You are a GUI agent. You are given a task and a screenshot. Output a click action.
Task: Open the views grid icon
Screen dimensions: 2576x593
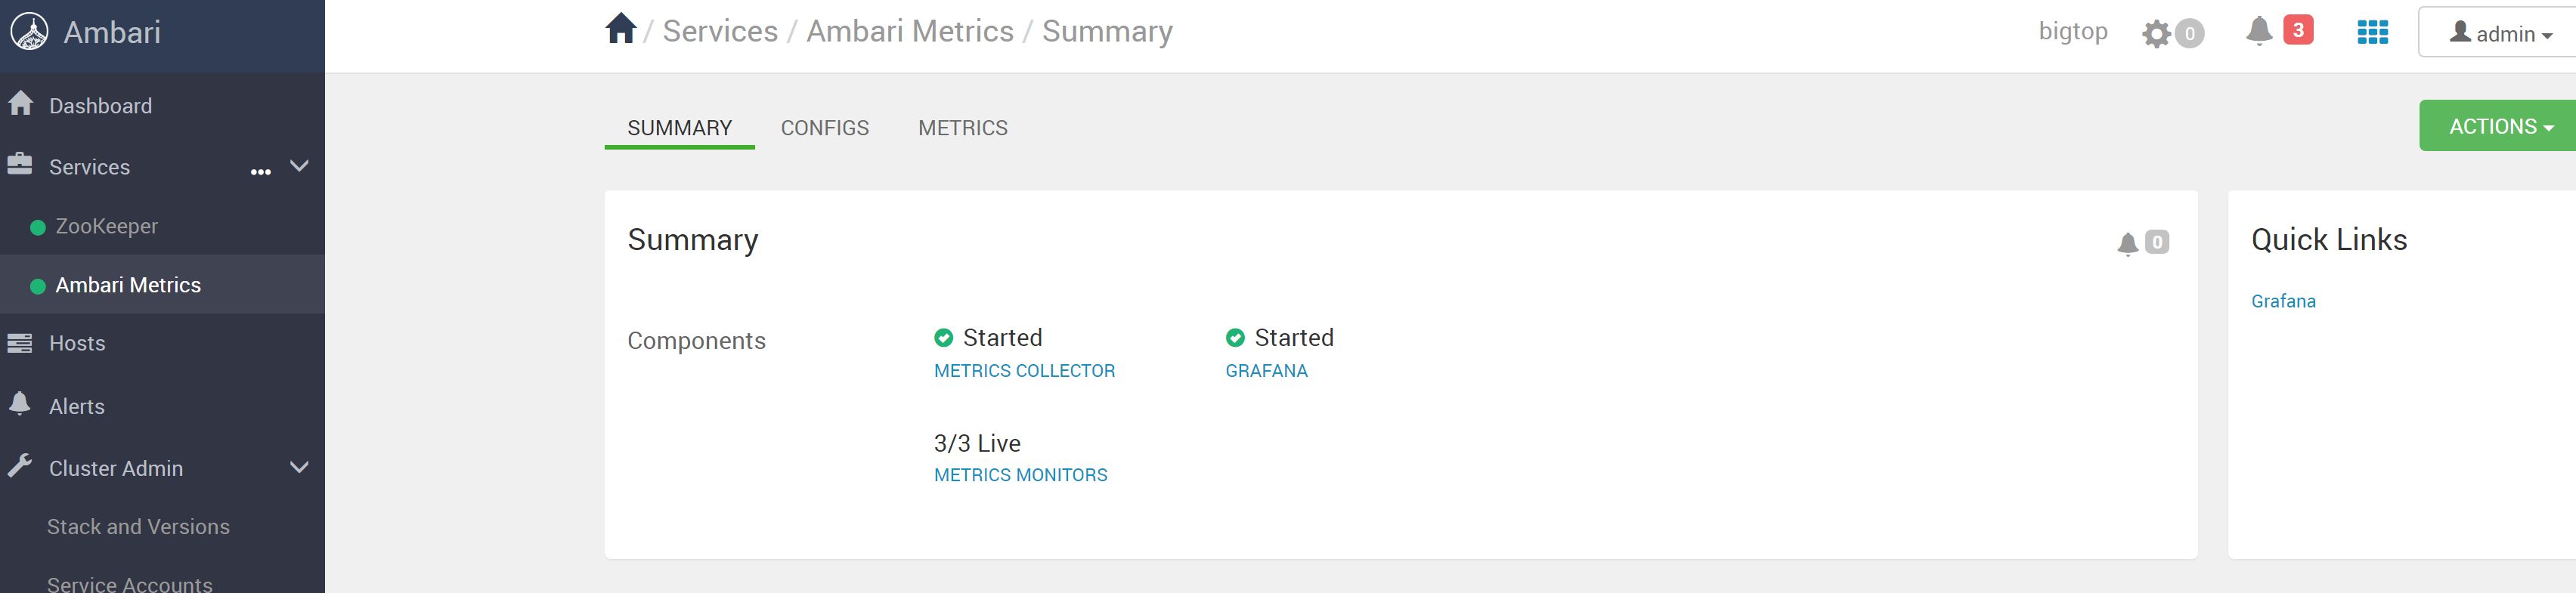pos(2372,32)
